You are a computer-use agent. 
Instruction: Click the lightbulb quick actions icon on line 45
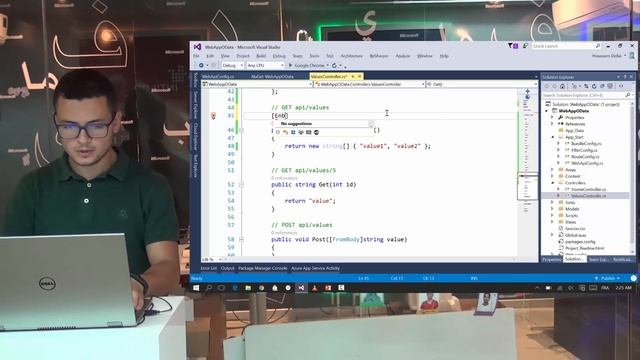[213, 116]
